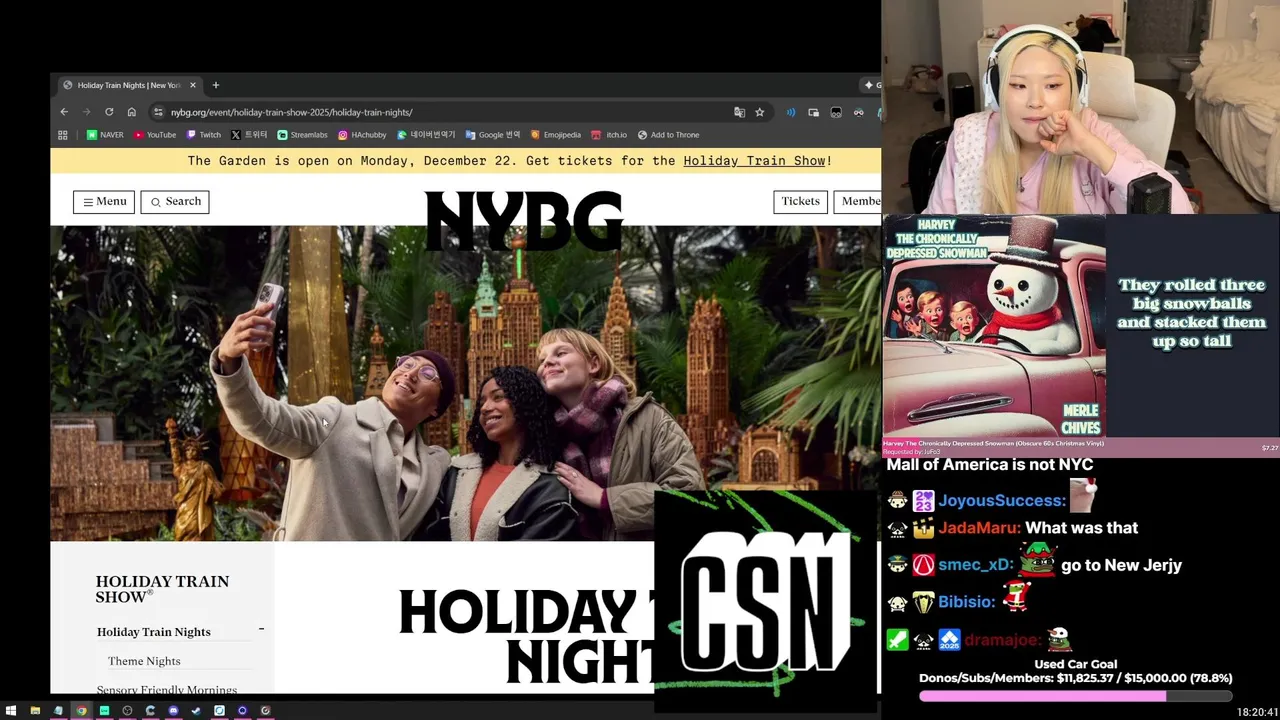This screenshot has width=1280, height=720.
Task: Click the Used Car Goal progress bar
Action: 1076,696
